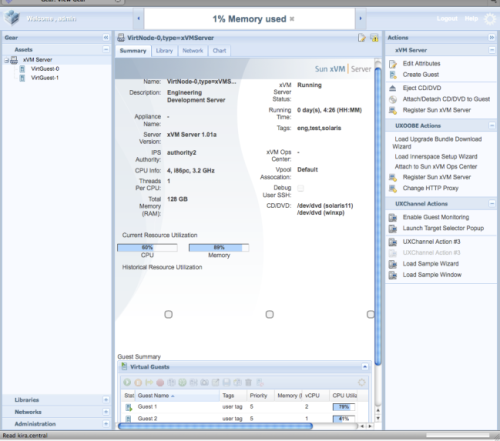This screenshot has height=441, width=500.
Task: Click the Launch Target Selector Popup icon
Action: (x=393, y=229)
